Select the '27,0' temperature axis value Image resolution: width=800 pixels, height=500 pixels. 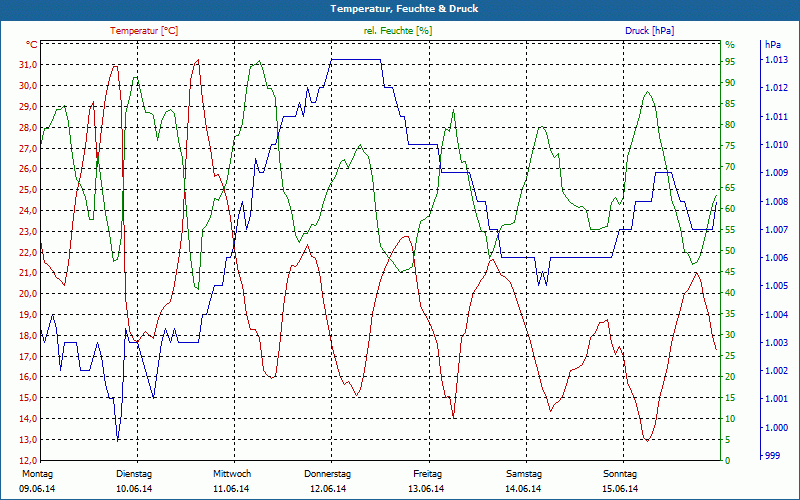[x=28, y=148]
